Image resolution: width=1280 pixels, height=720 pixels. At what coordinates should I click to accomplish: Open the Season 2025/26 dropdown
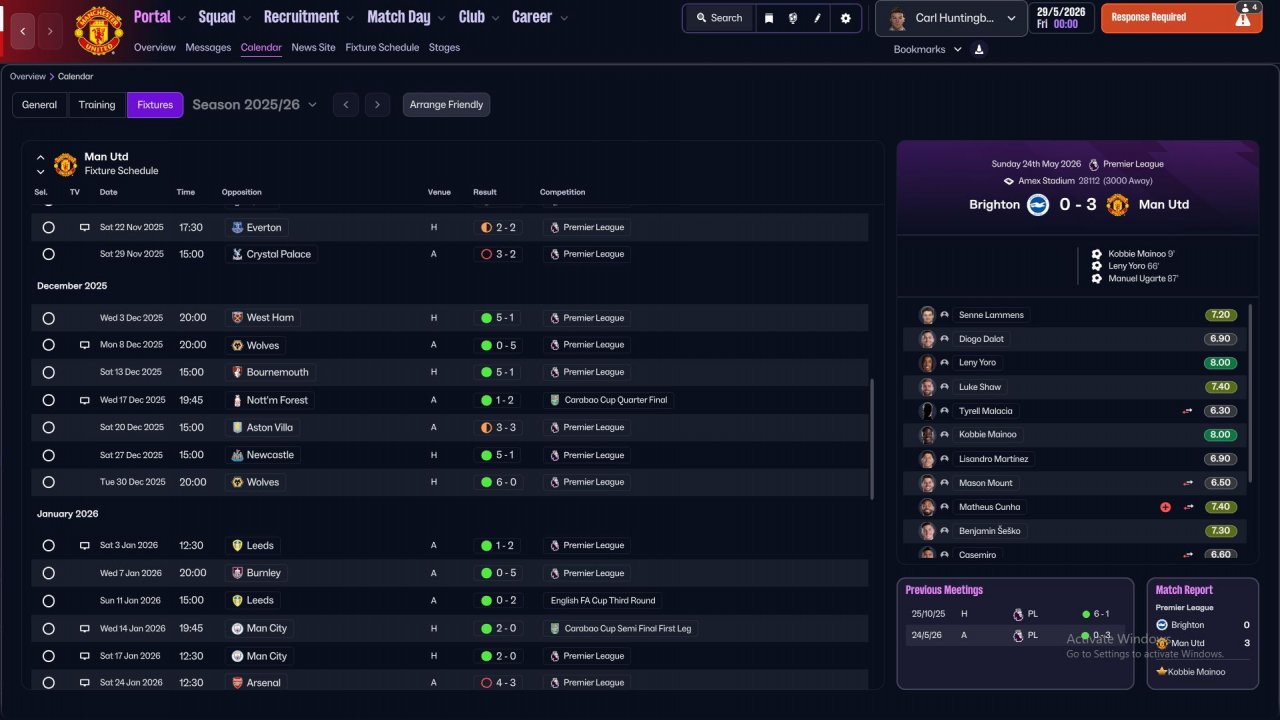(x=254, y=104)
